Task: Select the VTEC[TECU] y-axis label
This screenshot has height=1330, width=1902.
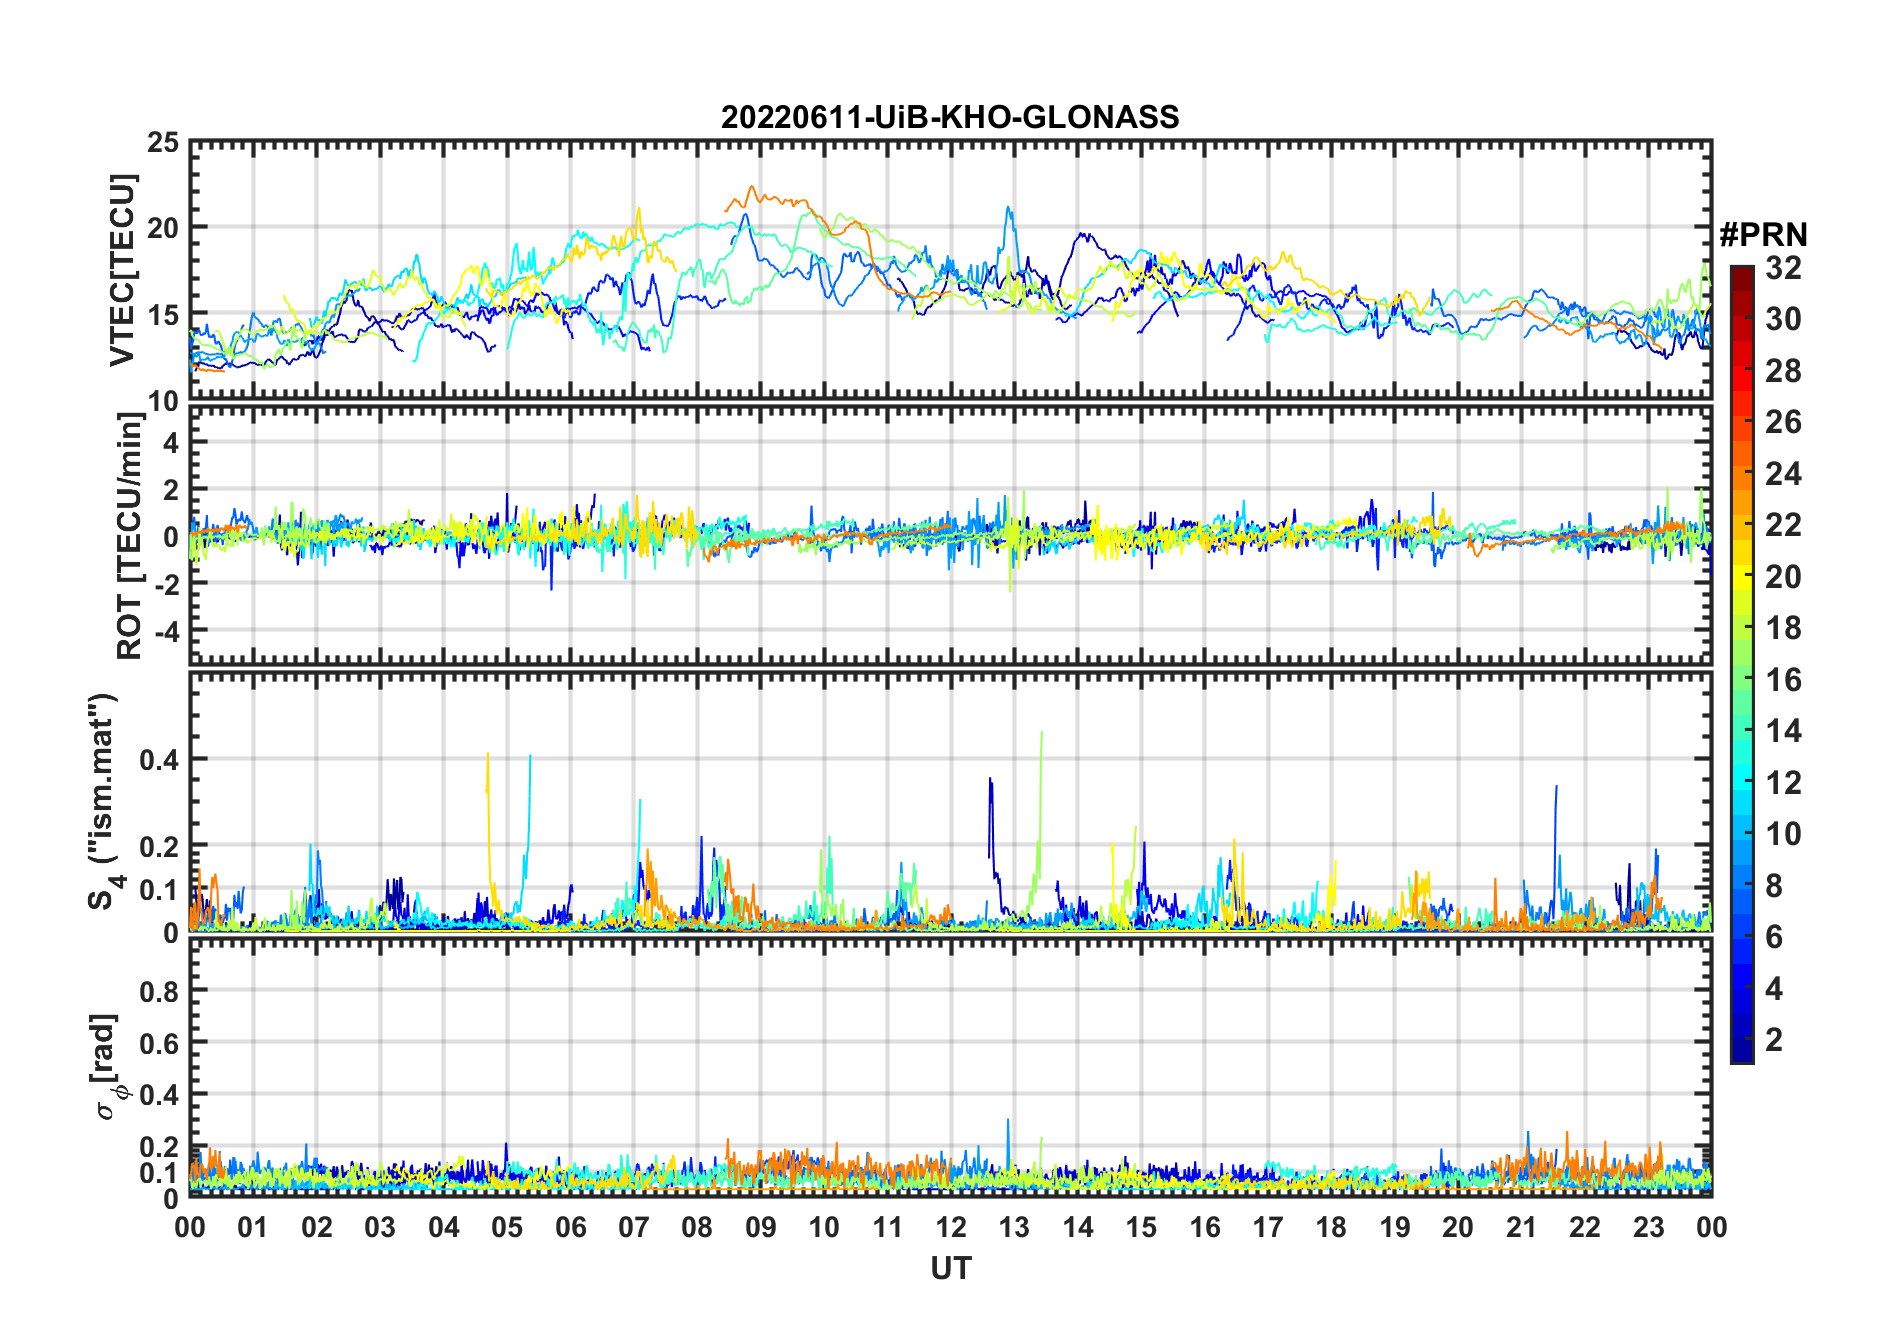Action: point(121,270)
